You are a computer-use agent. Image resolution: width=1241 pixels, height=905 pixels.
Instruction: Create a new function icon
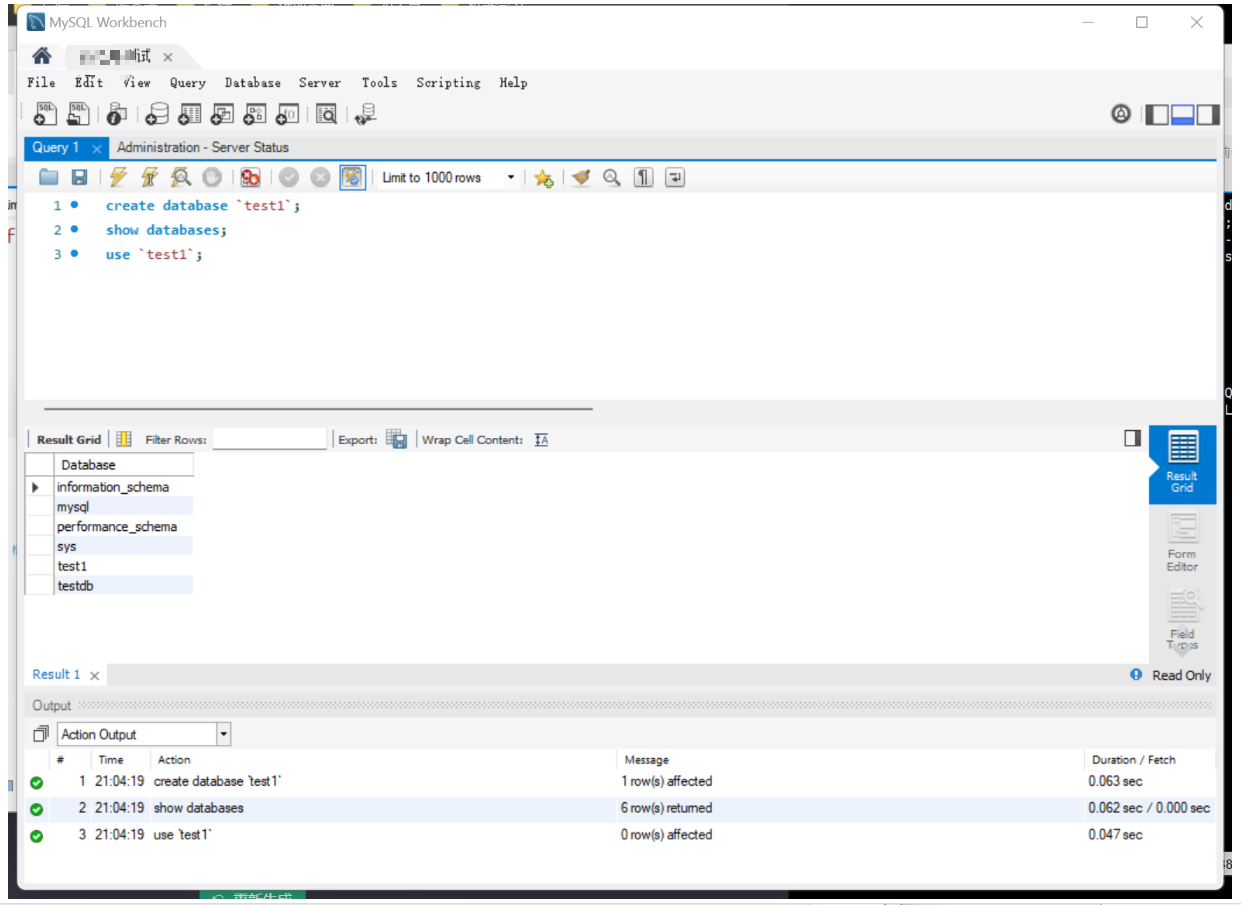(x=287, y=114)
